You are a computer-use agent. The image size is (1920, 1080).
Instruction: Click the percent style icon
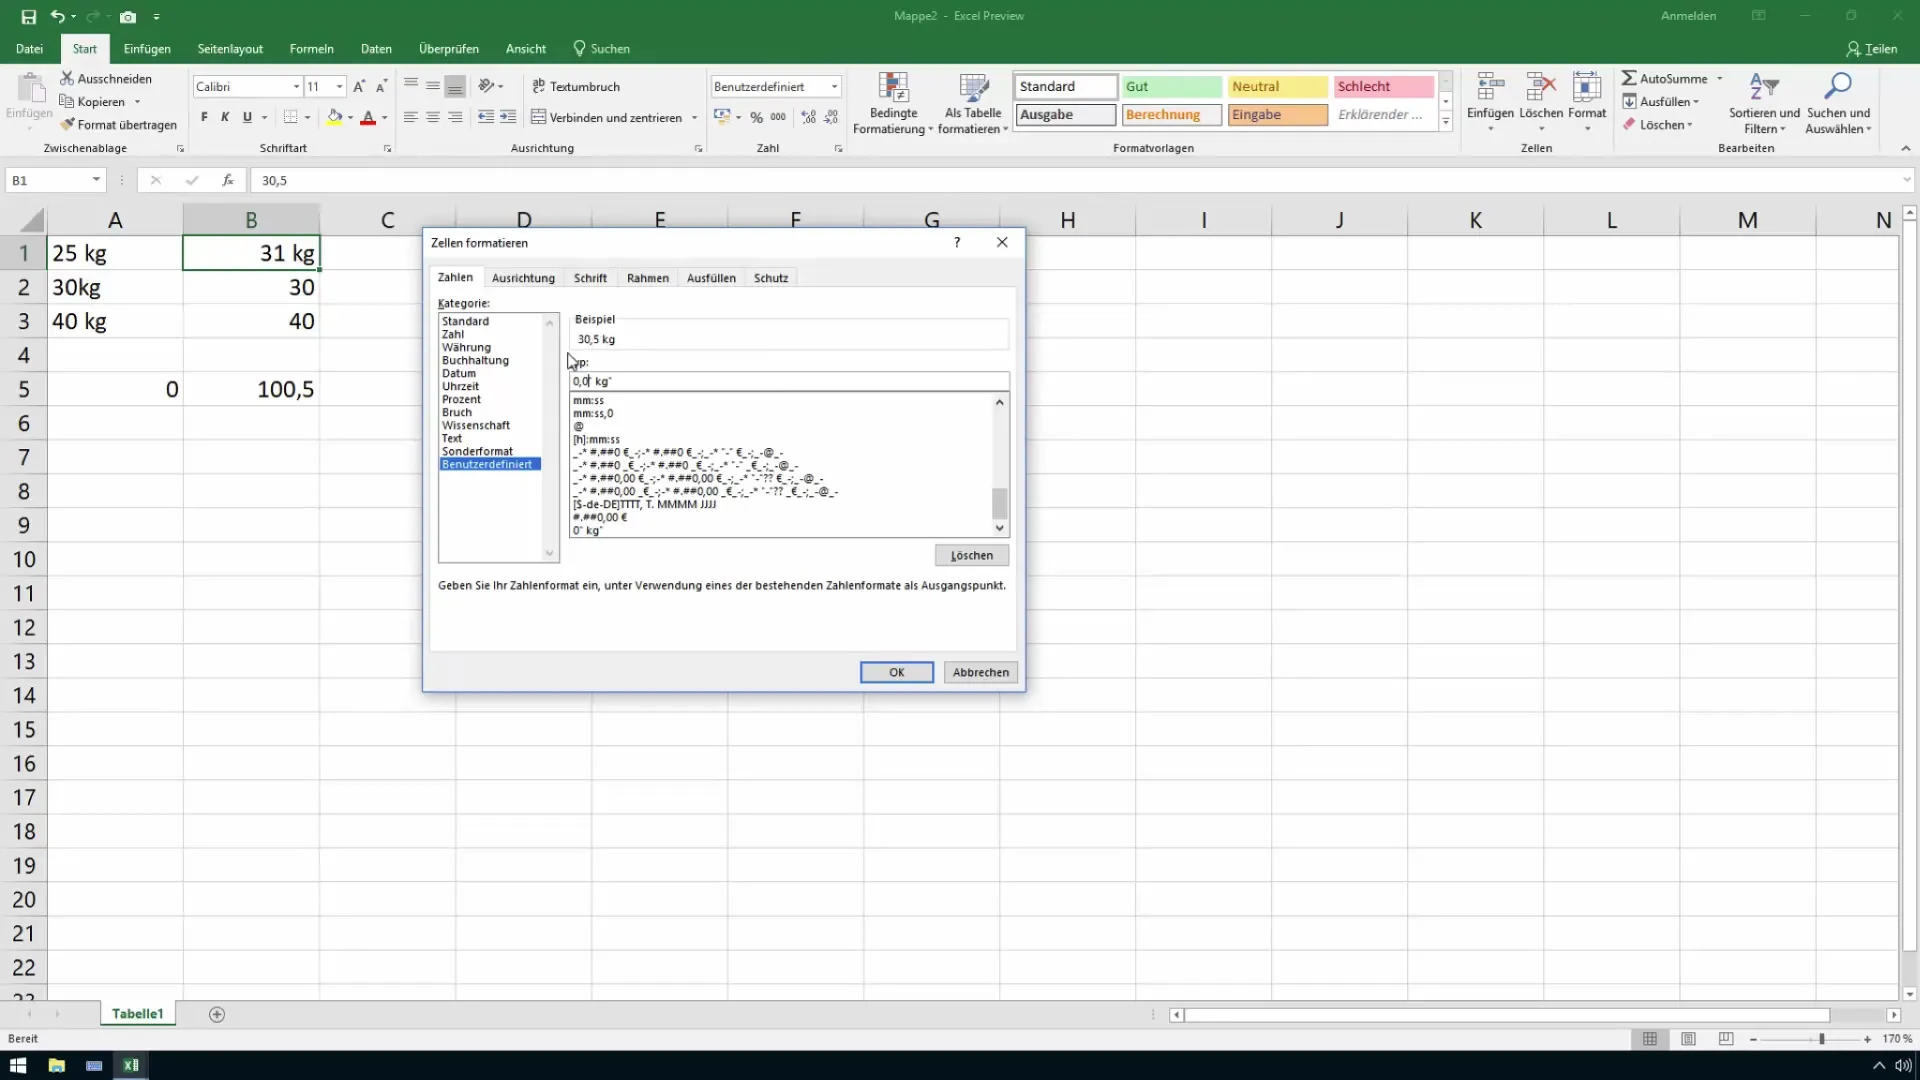pos(756,117)
